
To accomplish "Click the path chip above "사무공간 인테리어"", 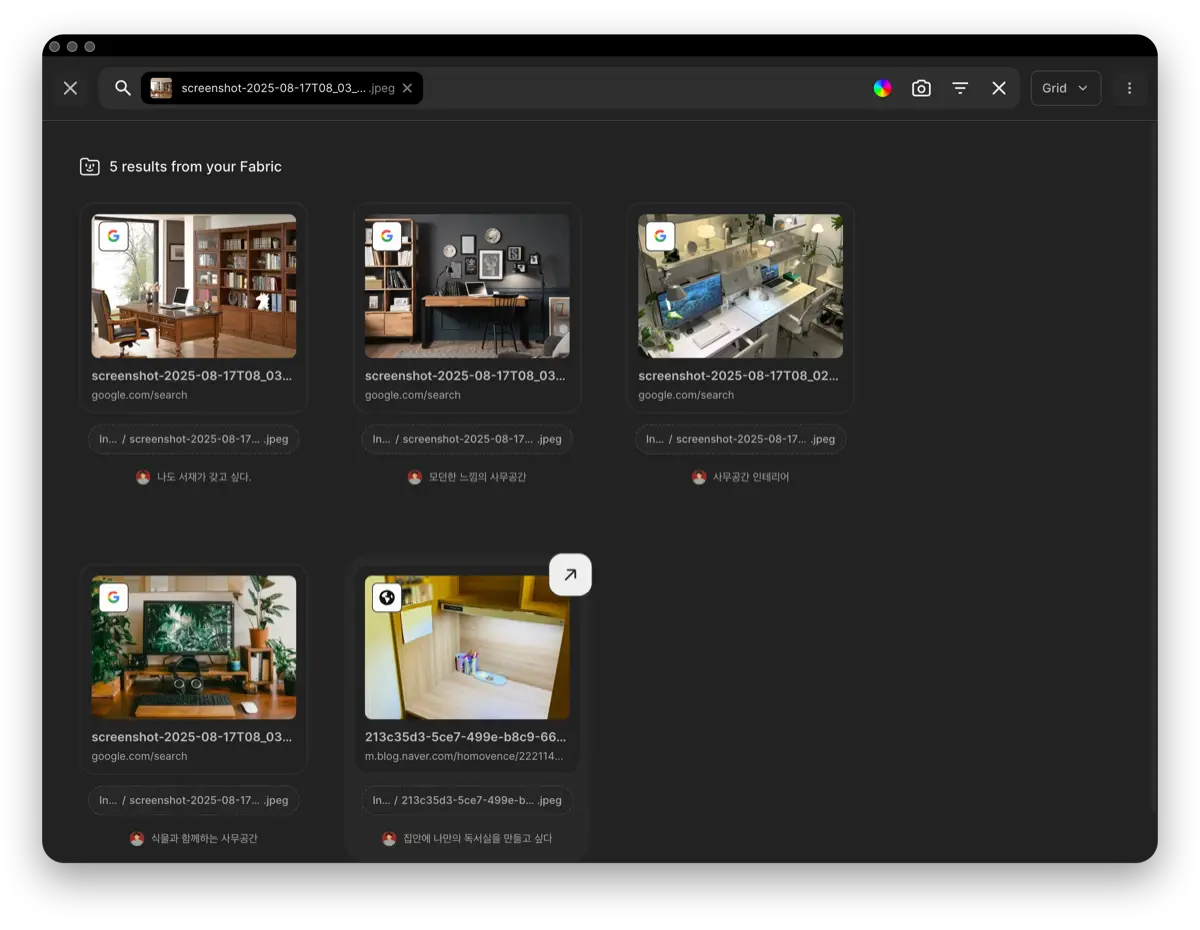I will pyautogui.click(x=740, y=439).
